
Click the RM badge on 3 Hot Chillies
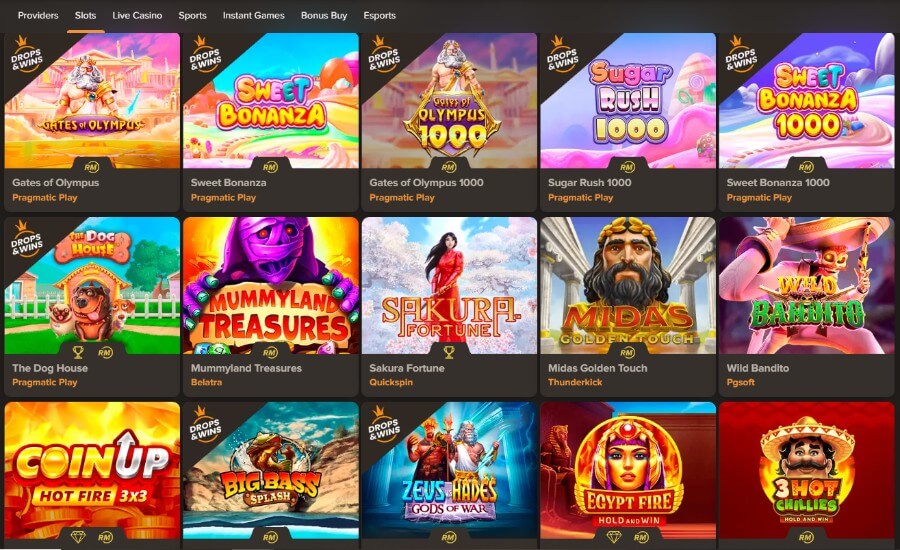pyautogui.click(x=806, y=537)
